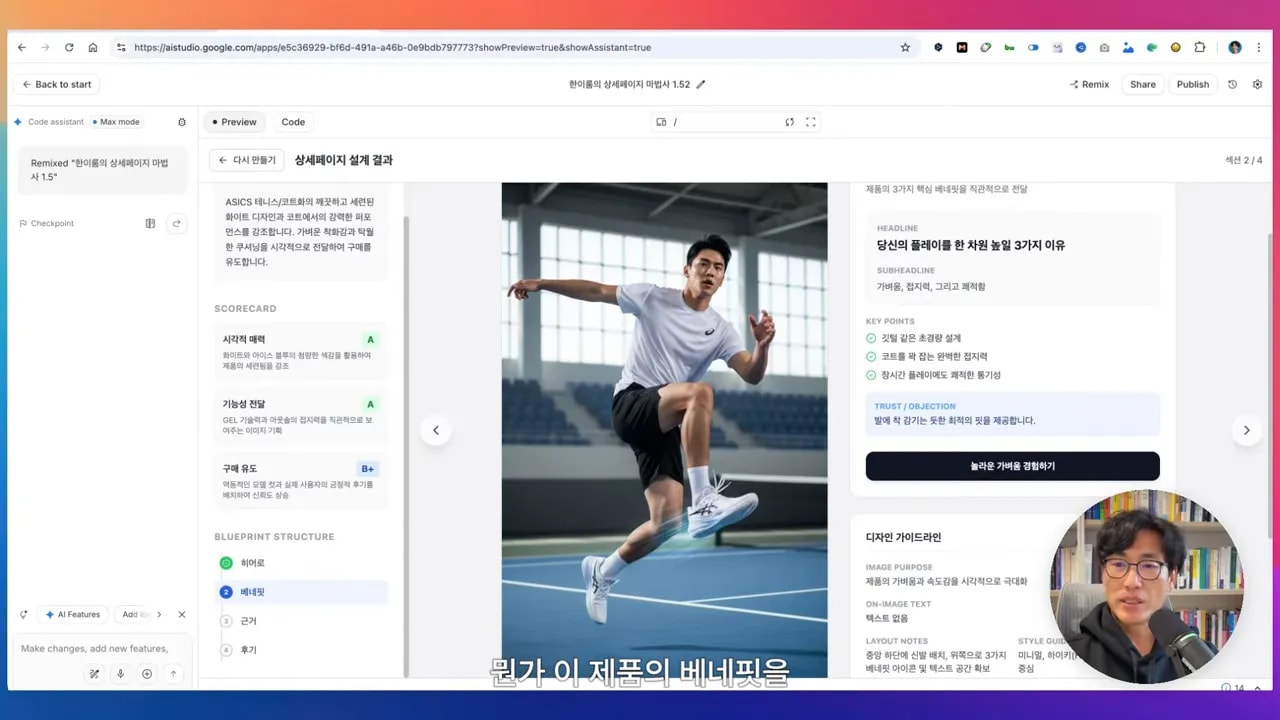This screenshot has height=720, width=1280.
Task: Click the bug report icon in Code assistant panel
Action: click(182, 121)
